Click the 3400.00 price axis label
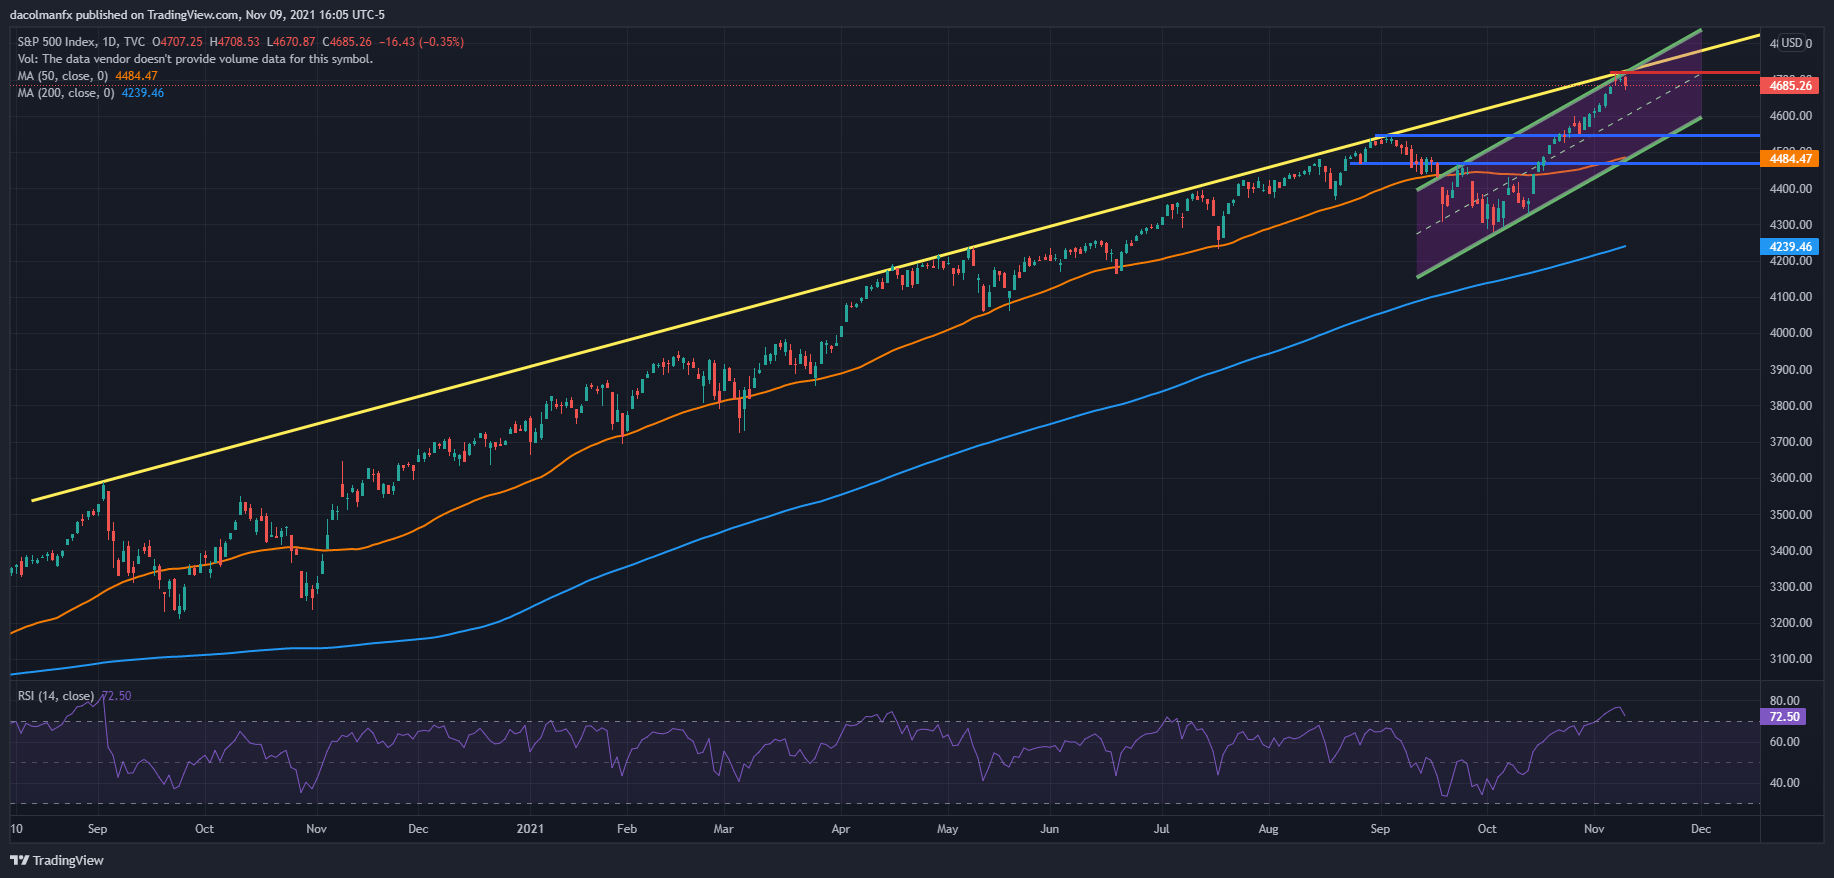This screenshot has width=1834, height=878. coord(1791,551)
